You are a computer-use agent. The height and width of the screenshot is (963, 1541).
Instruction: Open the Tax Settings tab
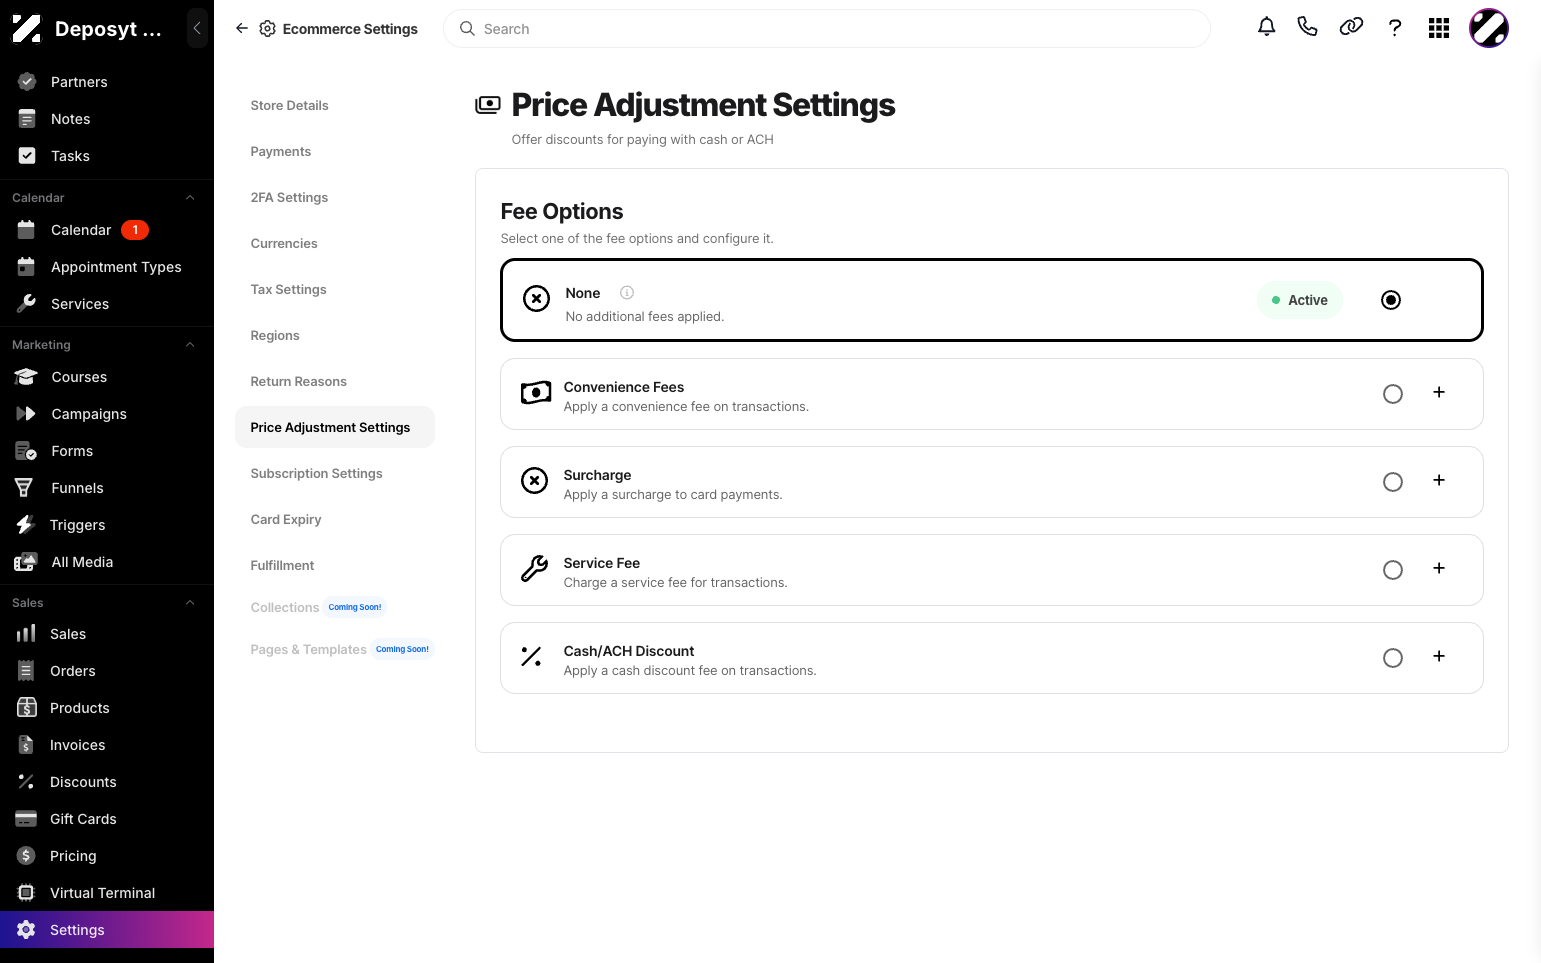pos(288,289)
